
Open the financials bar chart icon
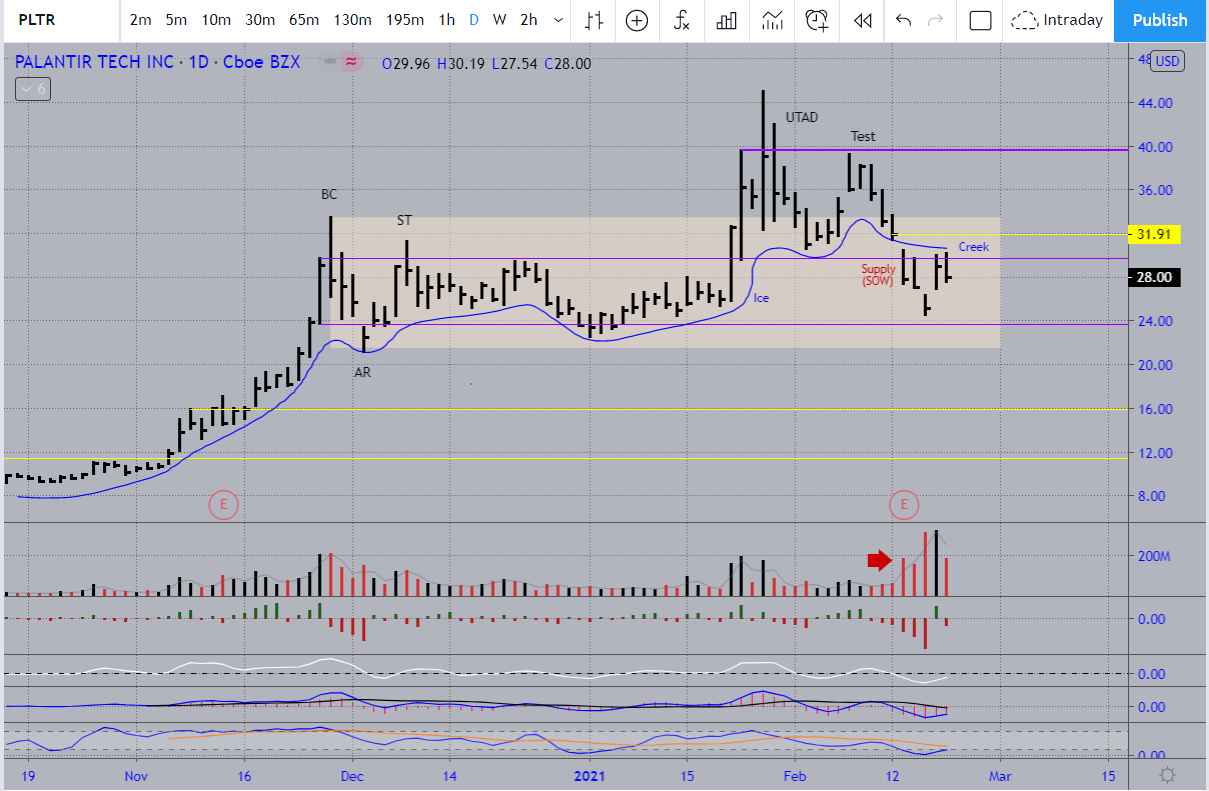tap(727, 20)
